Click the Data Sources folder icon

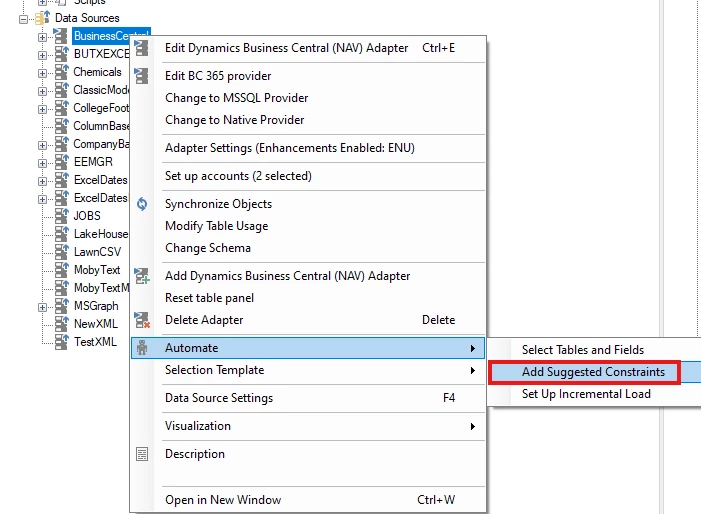click(42, 18)
